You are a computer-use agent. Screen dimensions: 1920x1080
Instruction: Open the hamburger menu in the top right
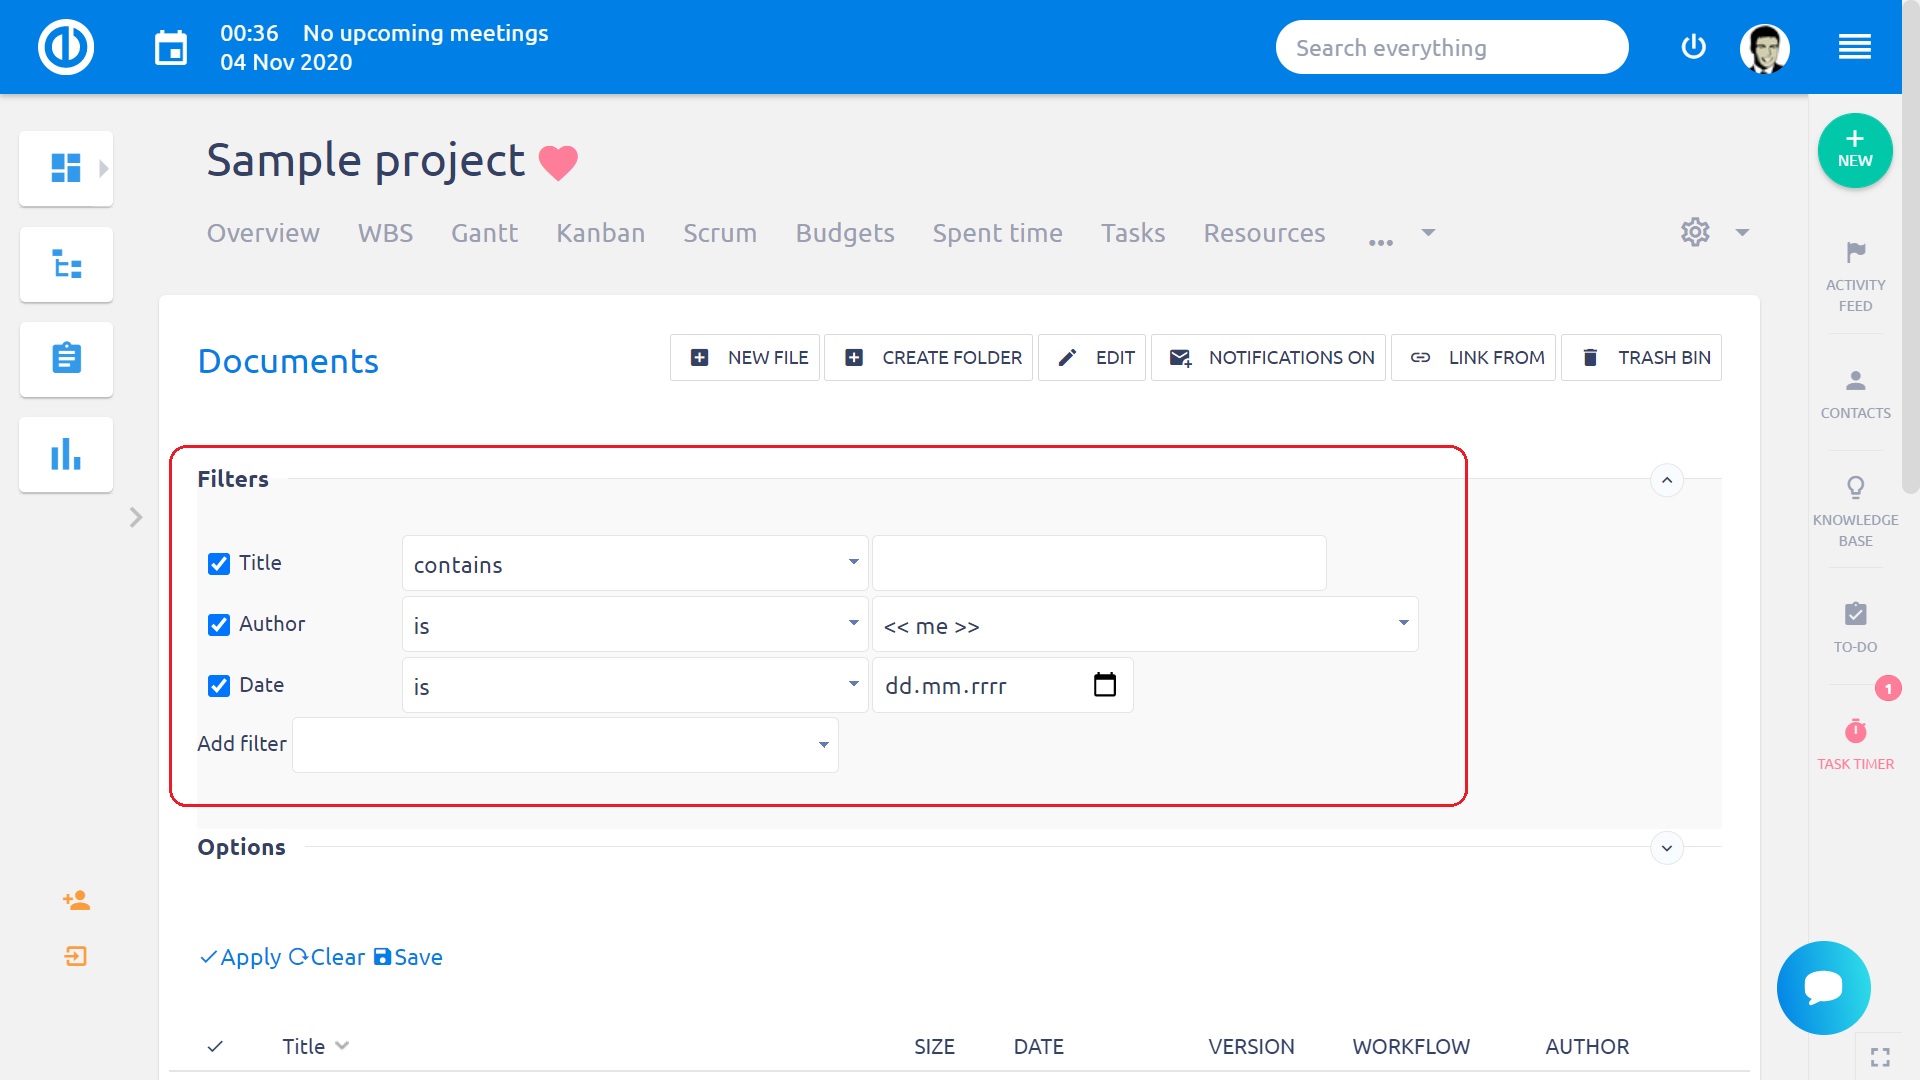[1855, 46]
